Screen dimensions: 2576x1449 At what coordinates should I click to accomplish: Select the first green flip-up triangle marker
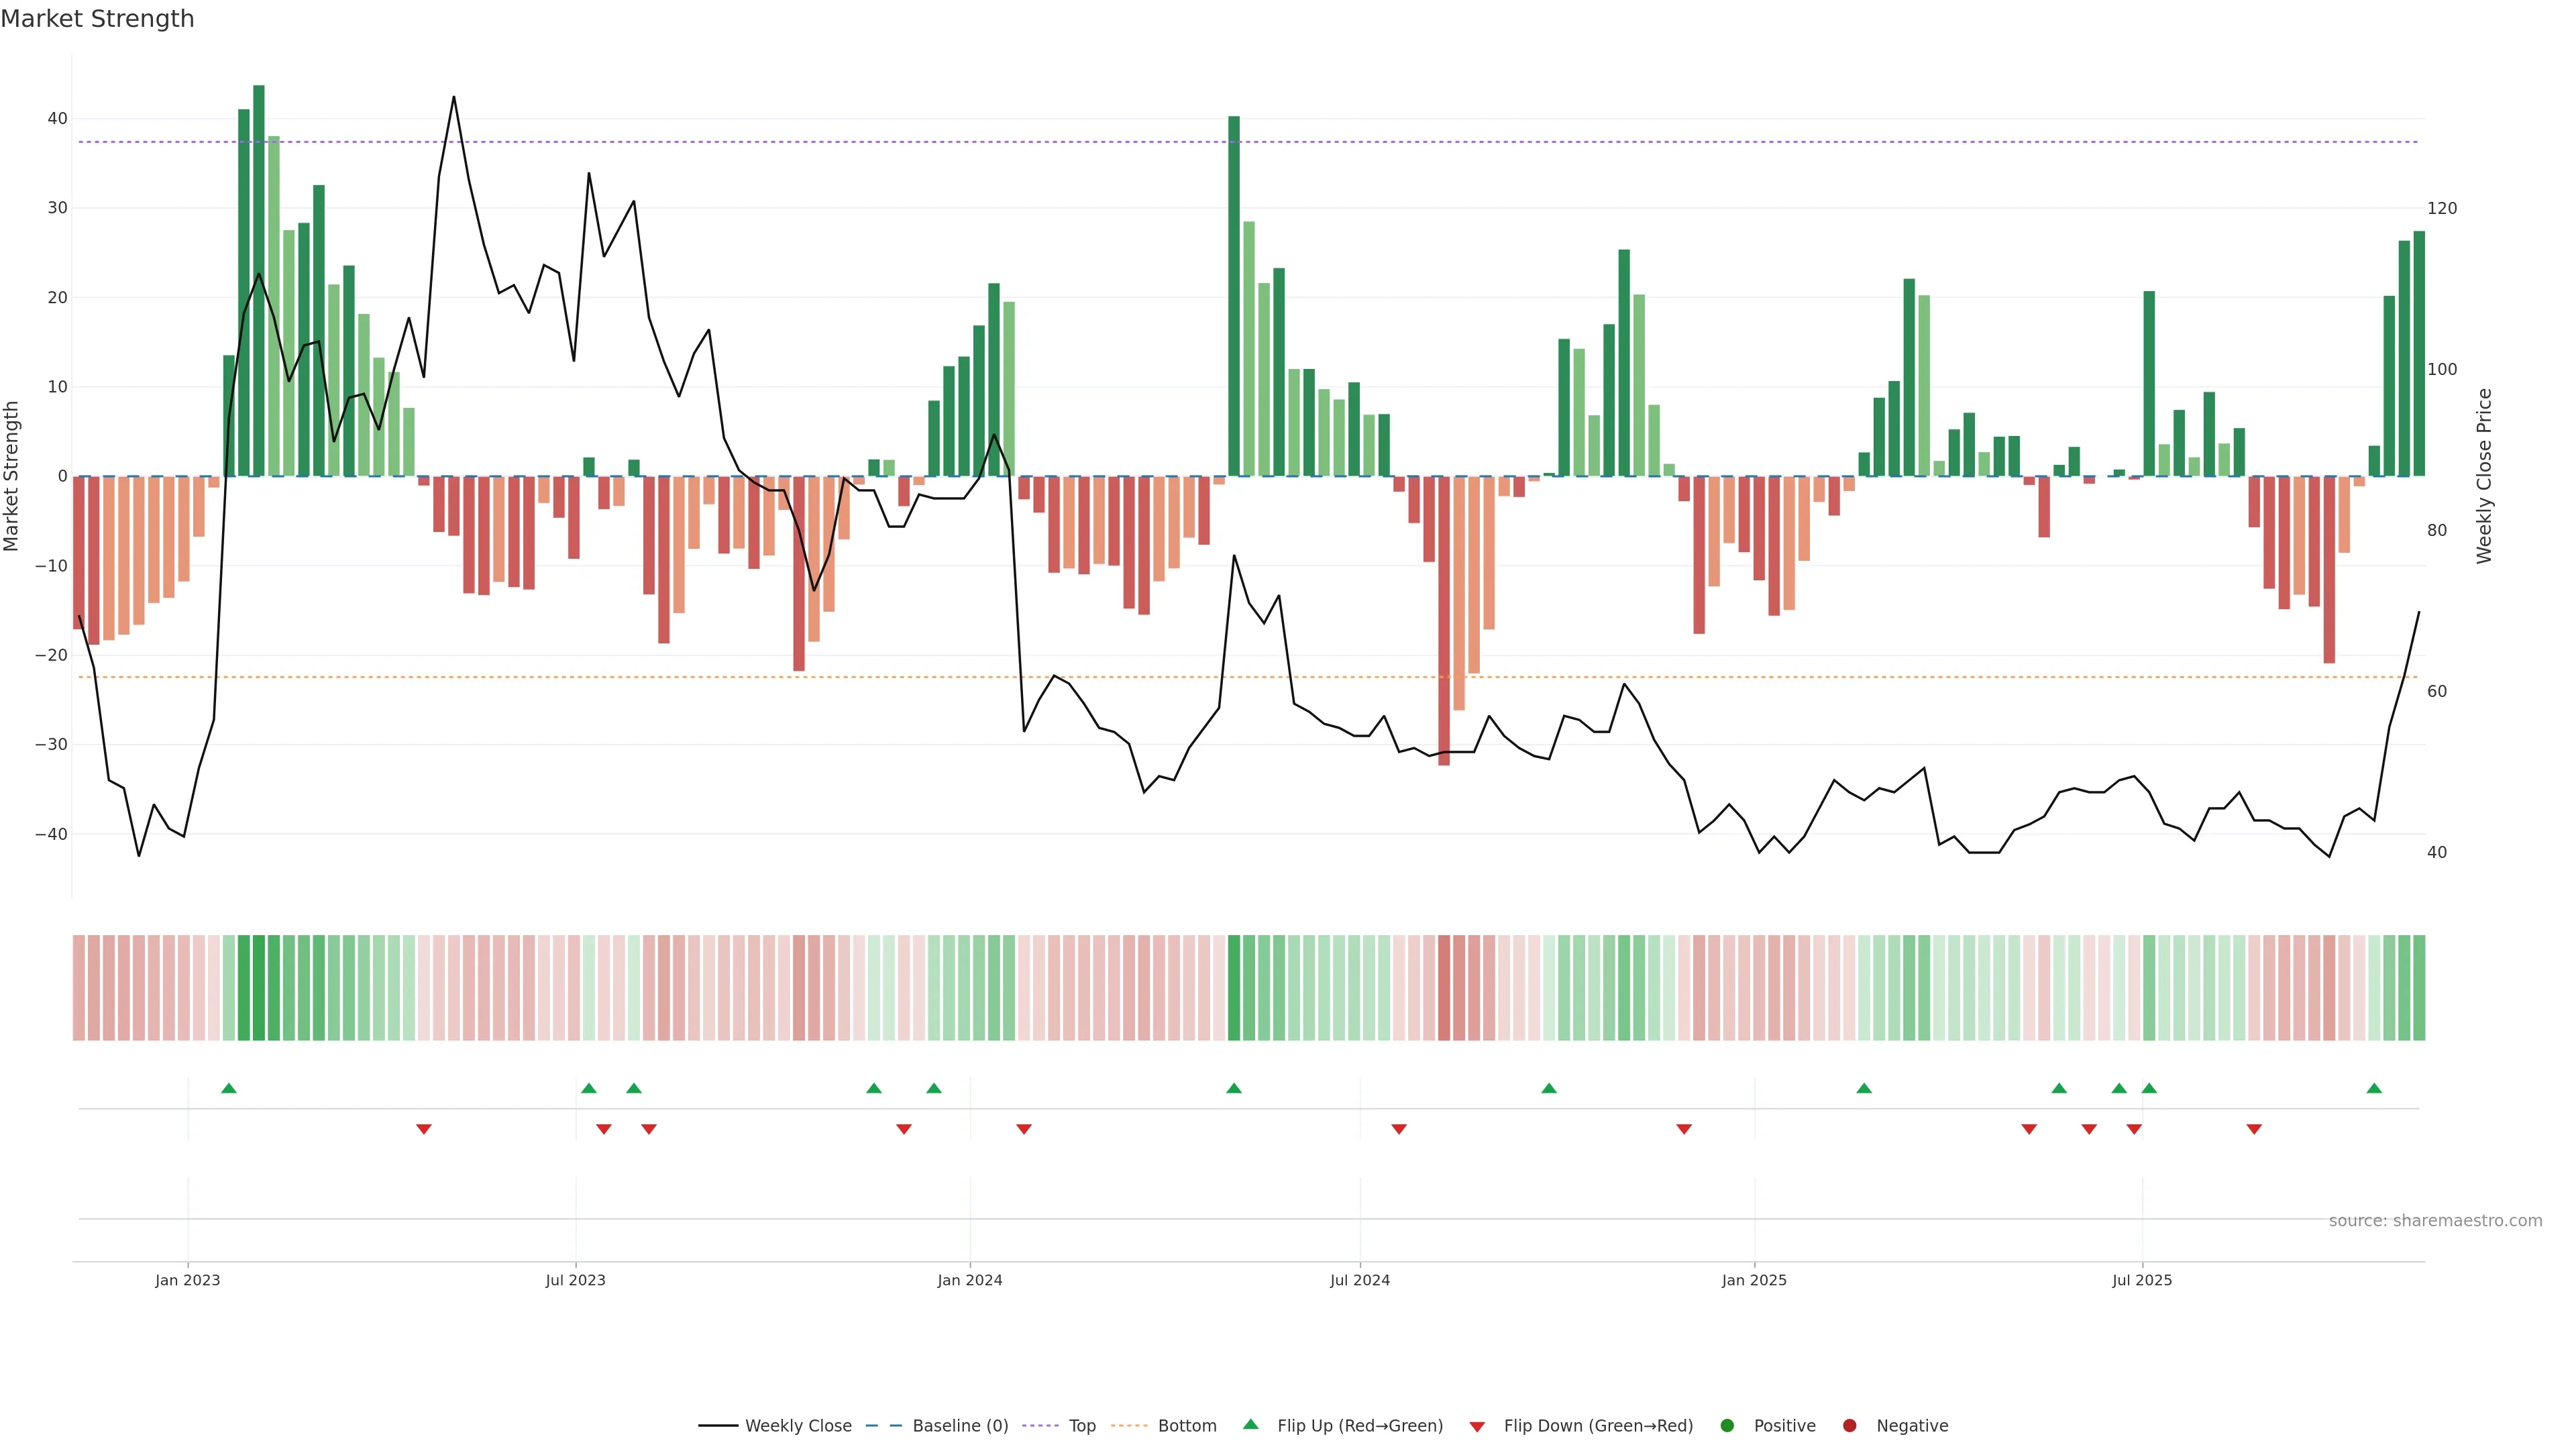(229, 1088)
